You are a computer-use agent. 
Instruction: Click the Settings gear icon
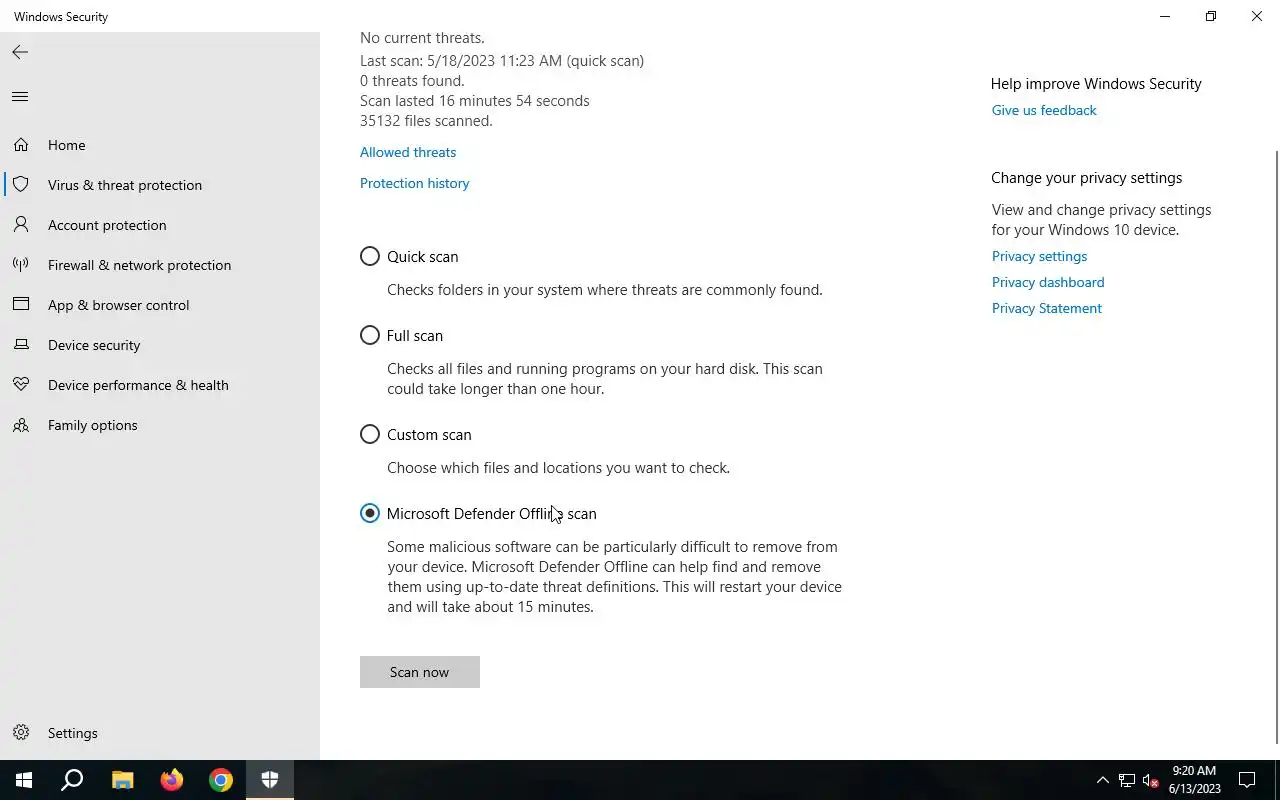pos(21,733)
